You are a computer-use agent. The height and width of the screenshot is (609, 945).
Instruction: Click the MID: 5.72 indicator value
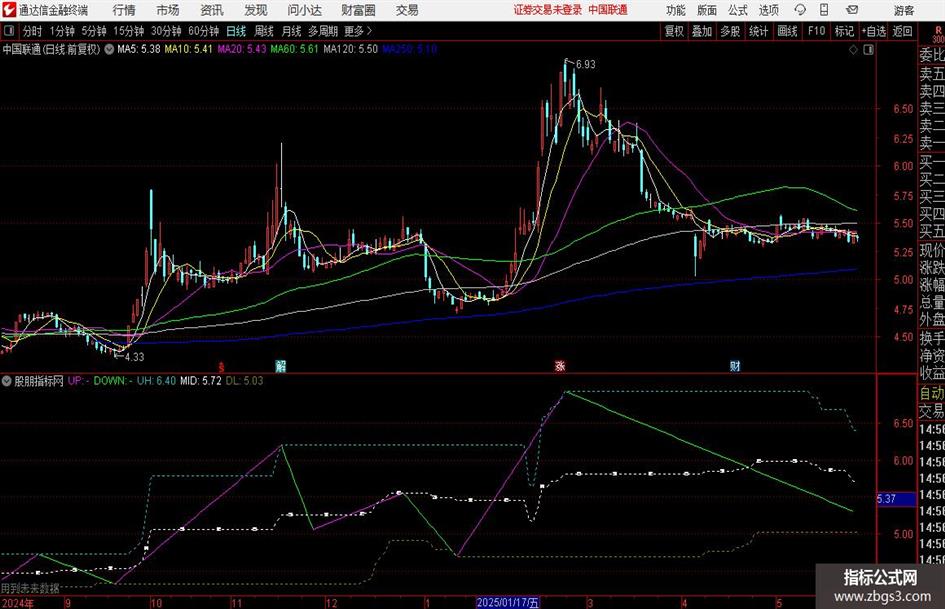tap(201, 381)
